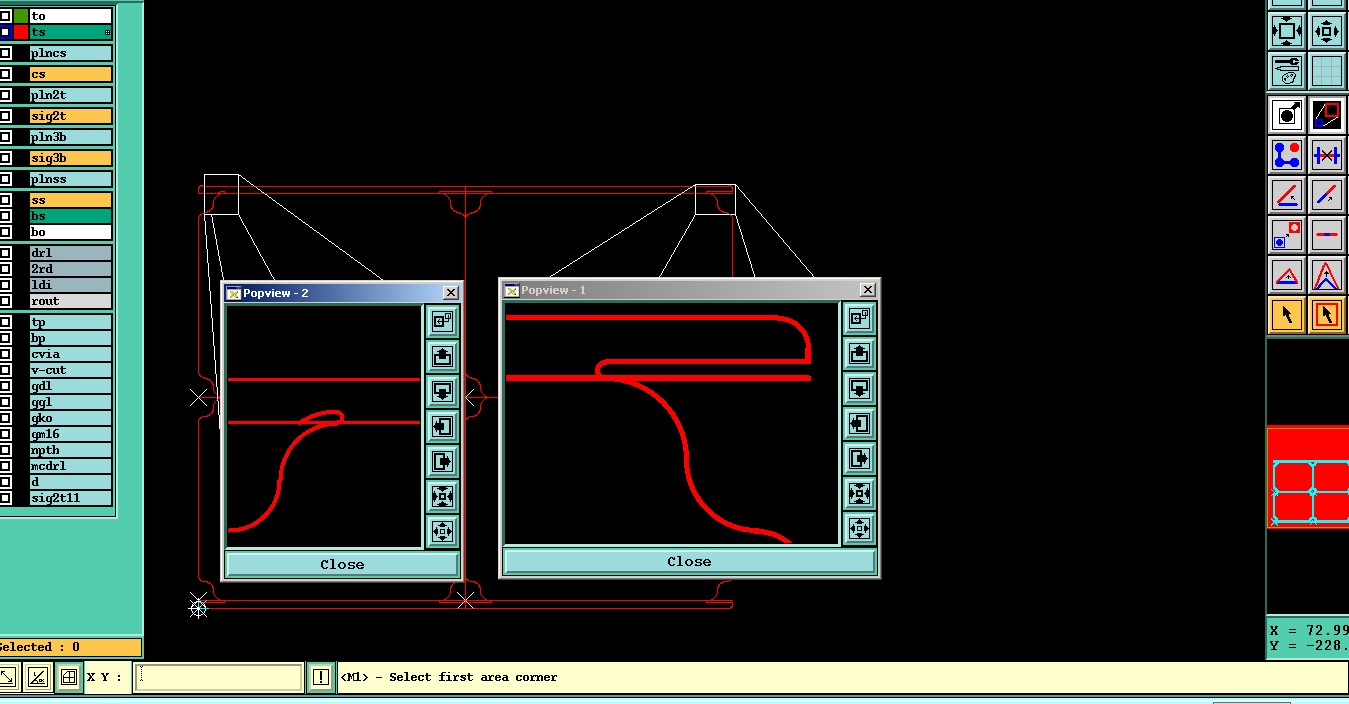Activate the plain arrow pointer tool
Viewport: 1349px width, 704px height.
tap(1287, 314)
